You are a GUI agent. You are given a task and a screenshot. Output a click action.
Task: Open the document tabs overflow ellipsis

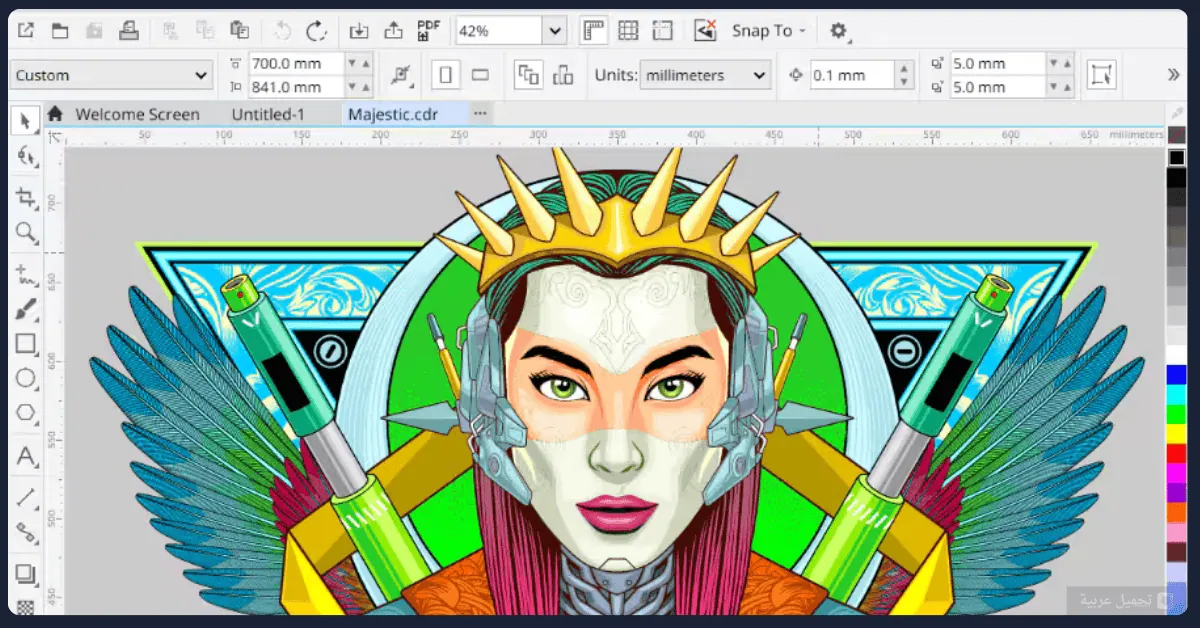tap(480, 114)
